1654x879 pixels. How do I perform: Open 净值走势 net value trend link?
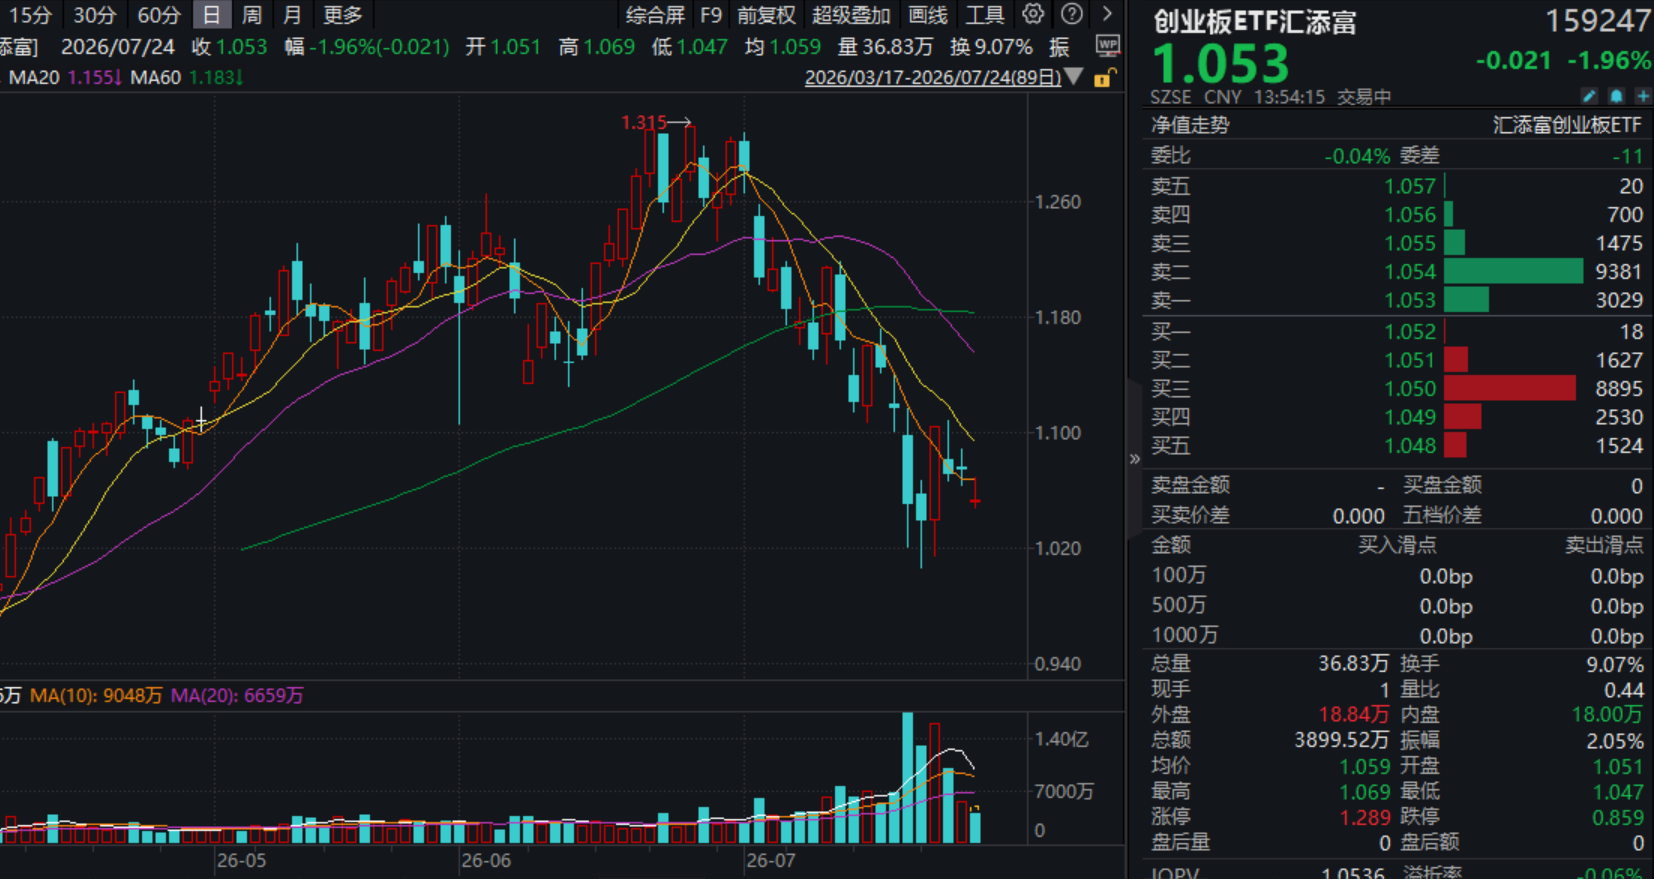pos(1190,125)
